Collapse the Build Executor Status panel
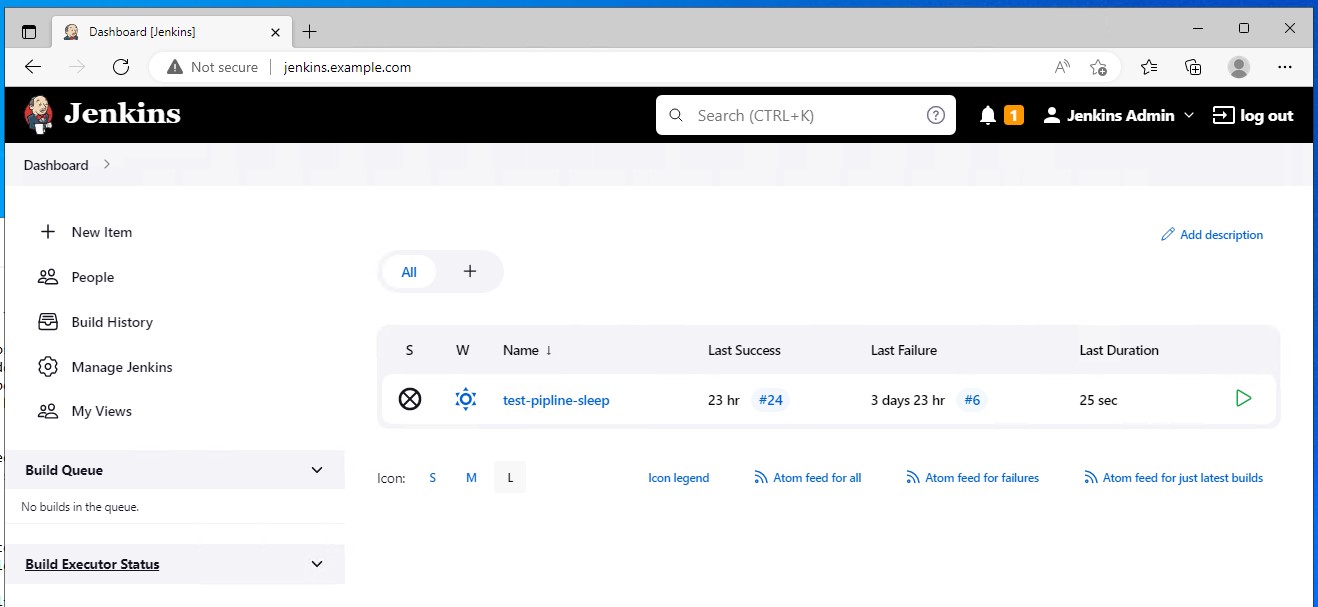Screen dimensions: 1318x607 [317, 564]
